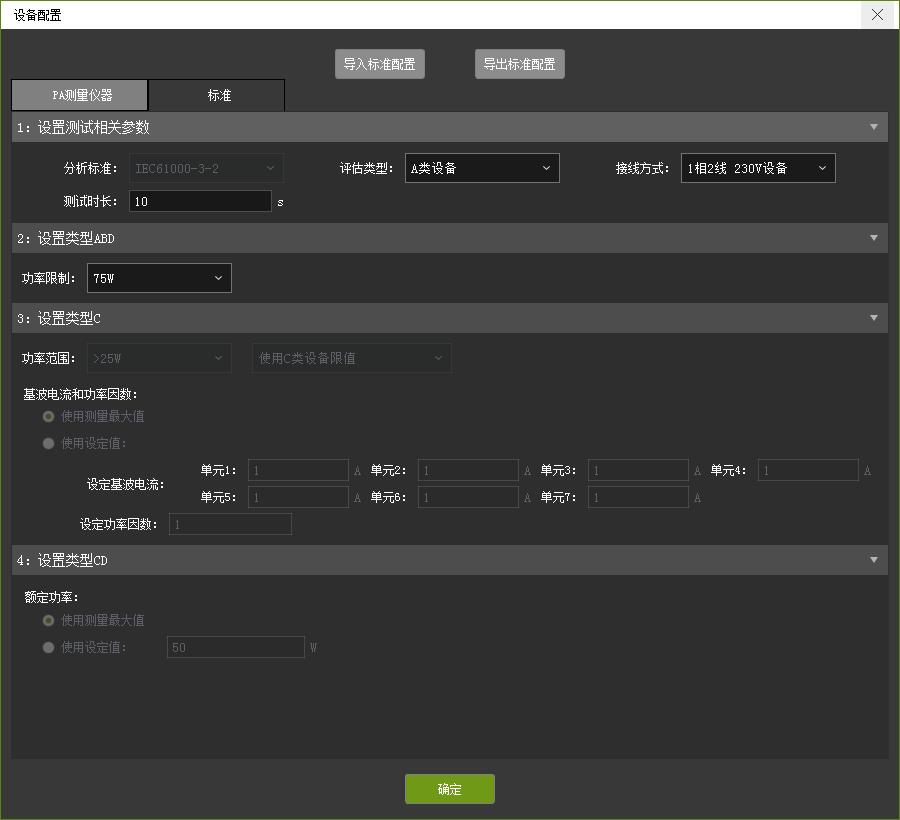Select 使用设定值 under 额定功率
900x820 pixels.
tap(48, 647)
